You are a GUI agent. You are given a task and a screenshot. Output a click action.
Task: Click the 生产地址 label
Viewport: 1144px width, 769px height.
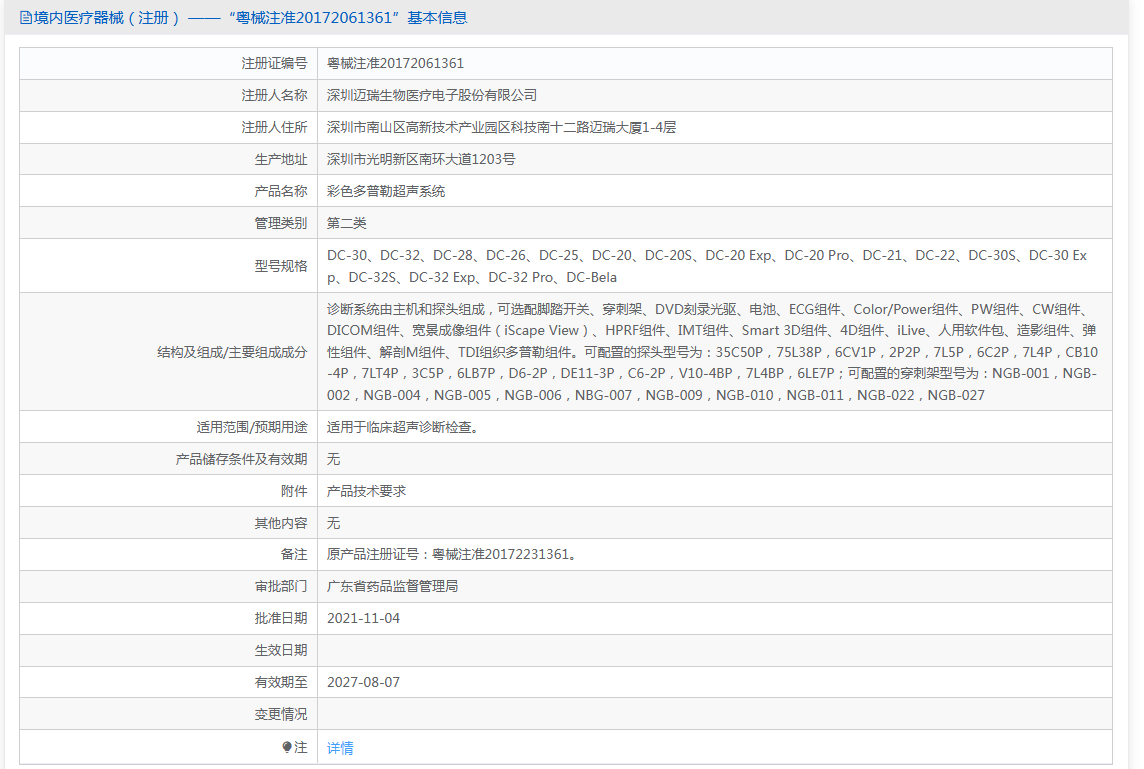pos(281,159)
